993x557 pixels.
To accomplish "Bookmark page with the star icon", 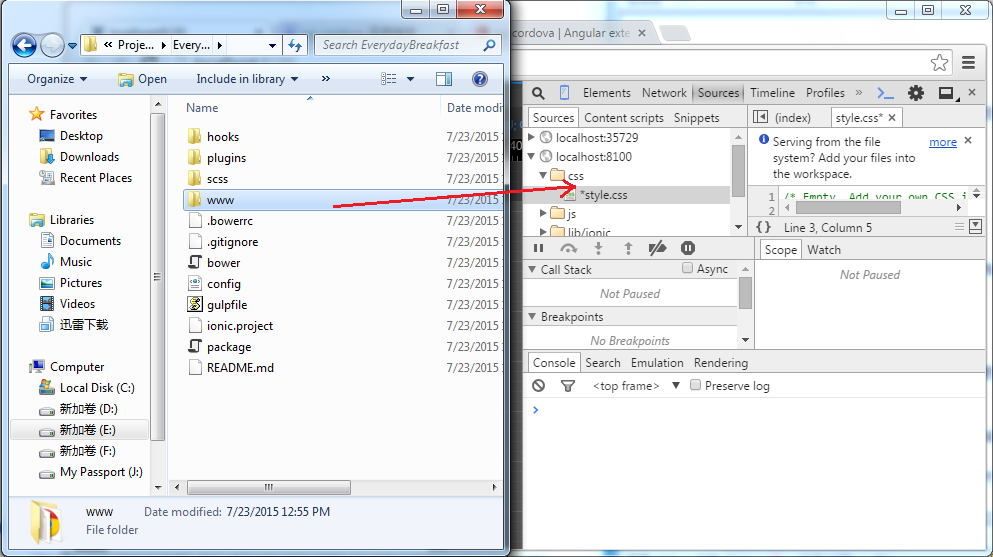I will coord(939,62).
